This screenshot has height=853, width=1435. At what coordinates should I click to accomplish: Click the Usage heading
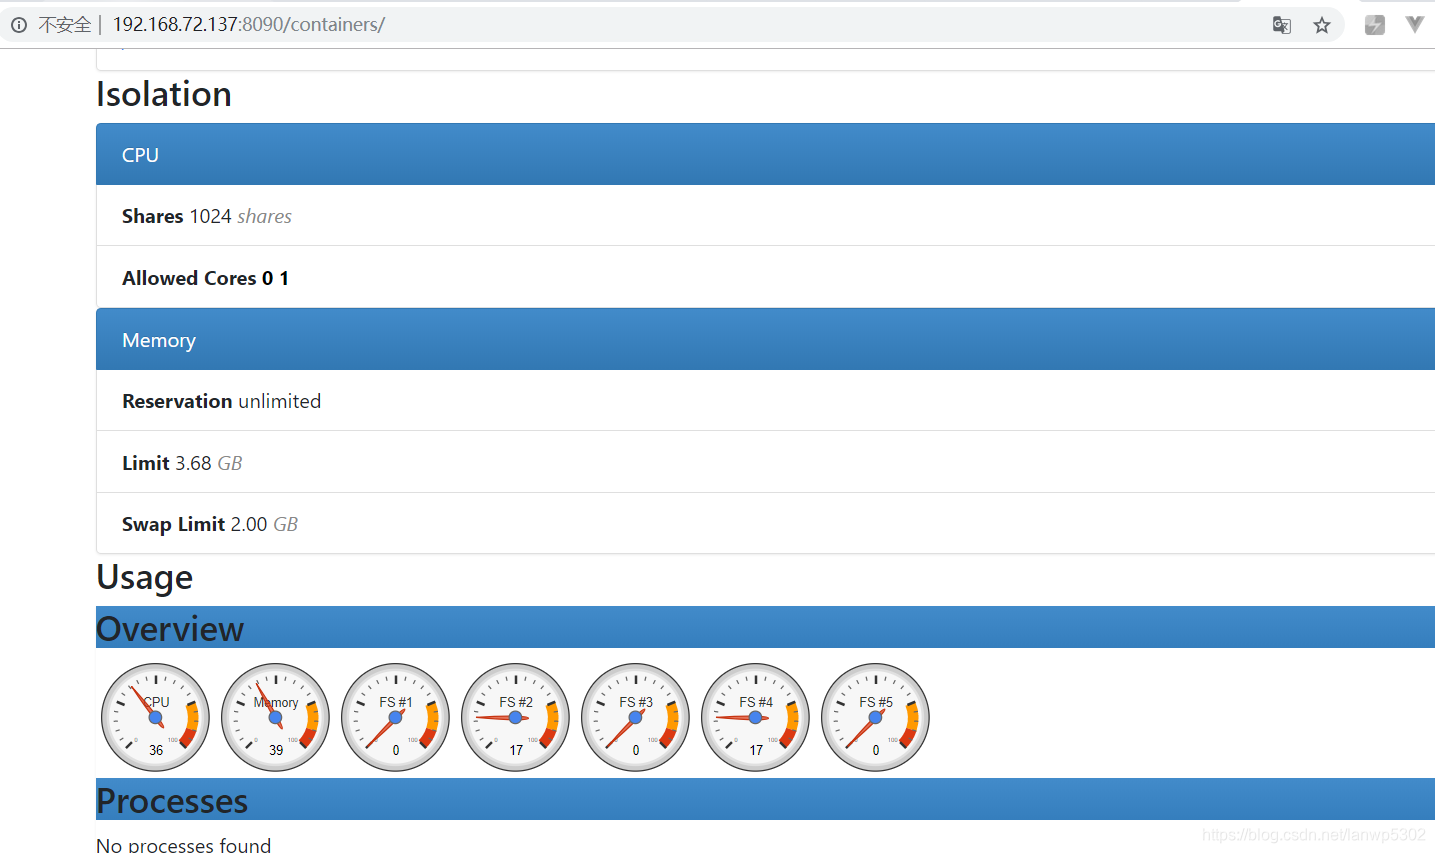(145, 578)
